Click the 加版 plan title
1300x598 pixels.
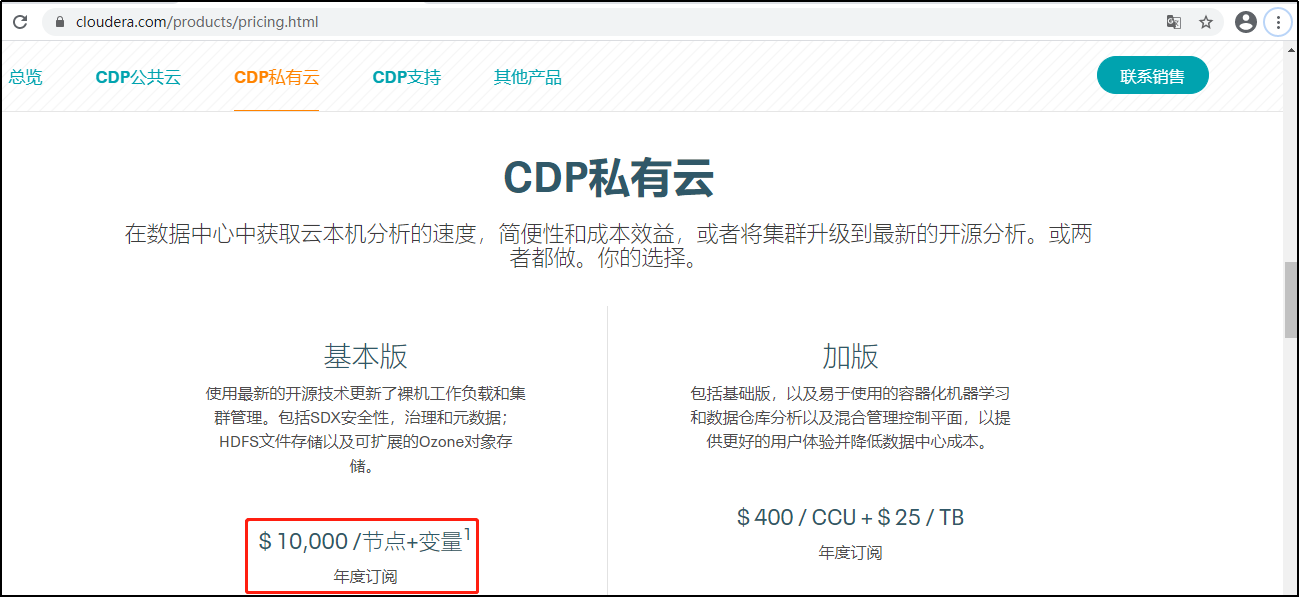[x=851, y=356]
